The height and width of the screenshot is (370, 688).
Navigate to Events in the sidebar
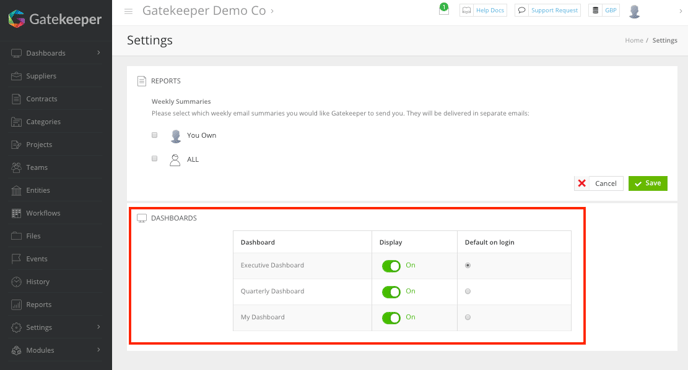[36, 259]
